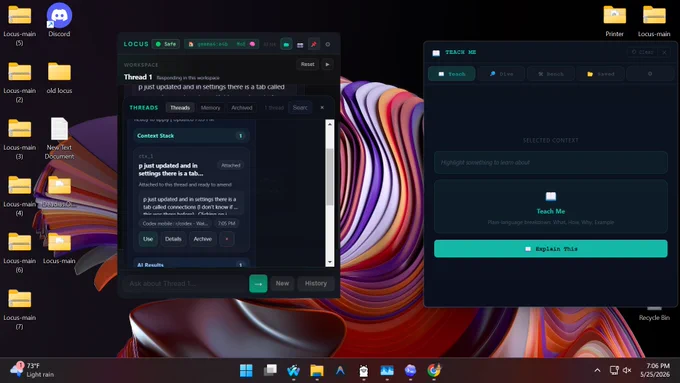
Task: Click the Use button on ctx_1 card
Action: coord(148,239)
